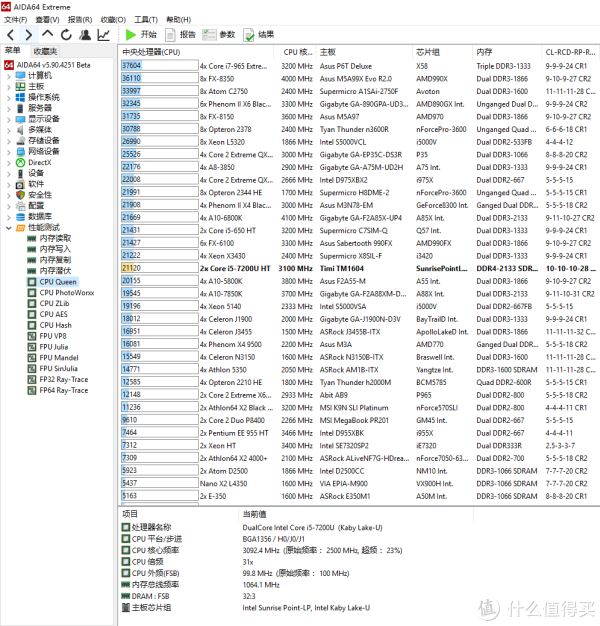600x626 pixels.
Task: Go forward with the right arrow toolbar icon
Action: [28, 35]
